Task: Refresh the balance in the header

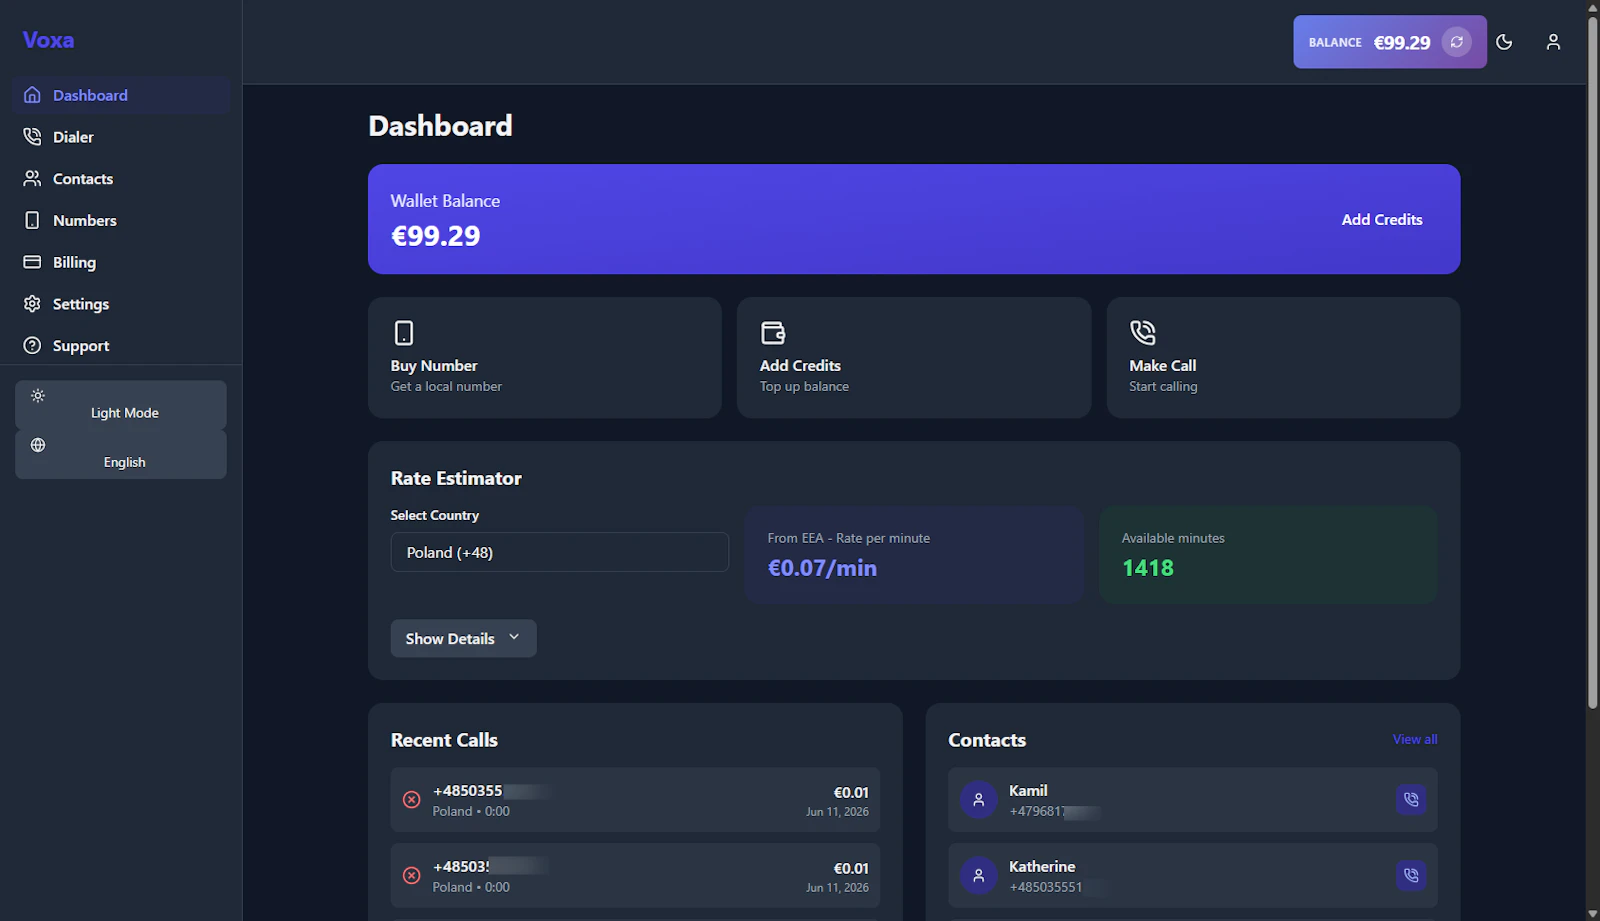Action: click(1457, 42)
